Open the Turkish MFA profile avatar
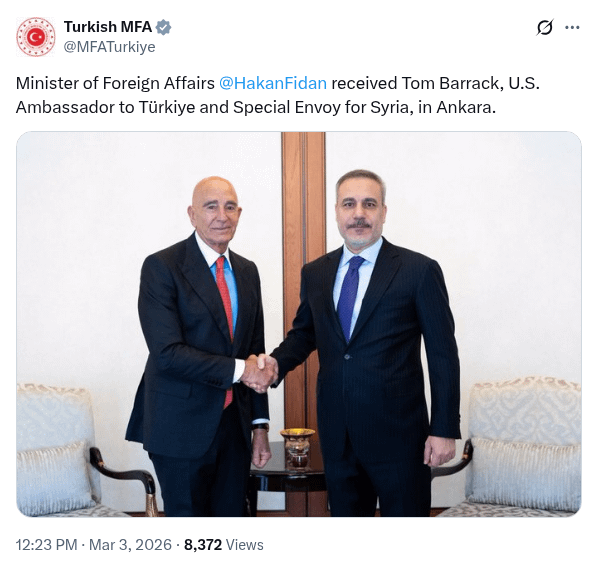The image size is (598, 564). tap(35, 37)
